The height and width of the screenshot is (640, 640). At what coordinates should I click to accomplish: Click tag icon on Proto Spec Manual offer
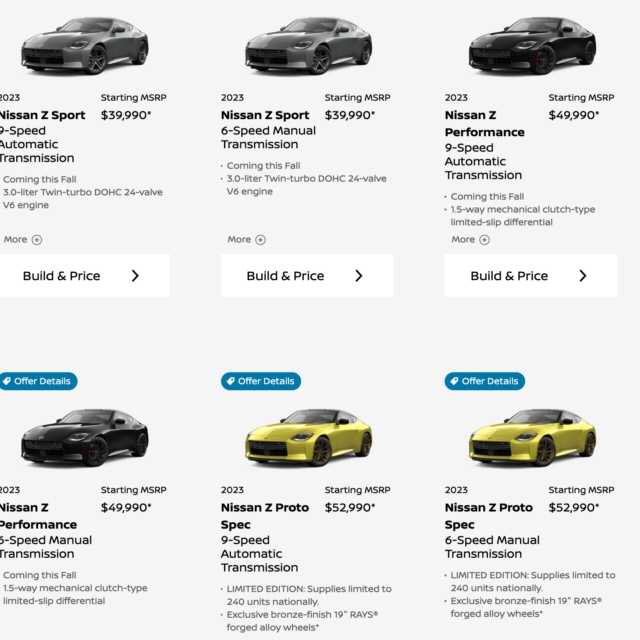pos(454,381)
